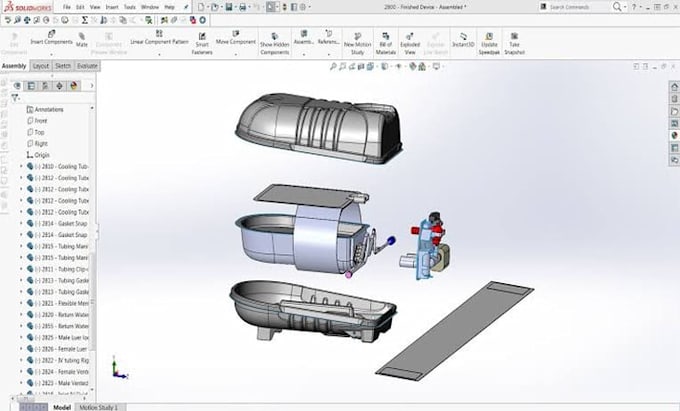Open the Motion Study 1 tab
Screen dimensions: 680x411
99,408
